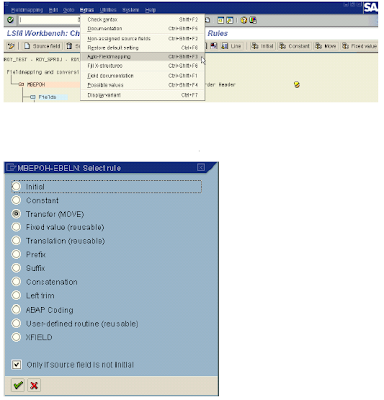Click the Source field toolbar button
384x400 pixels.
(x=42, y=46)
